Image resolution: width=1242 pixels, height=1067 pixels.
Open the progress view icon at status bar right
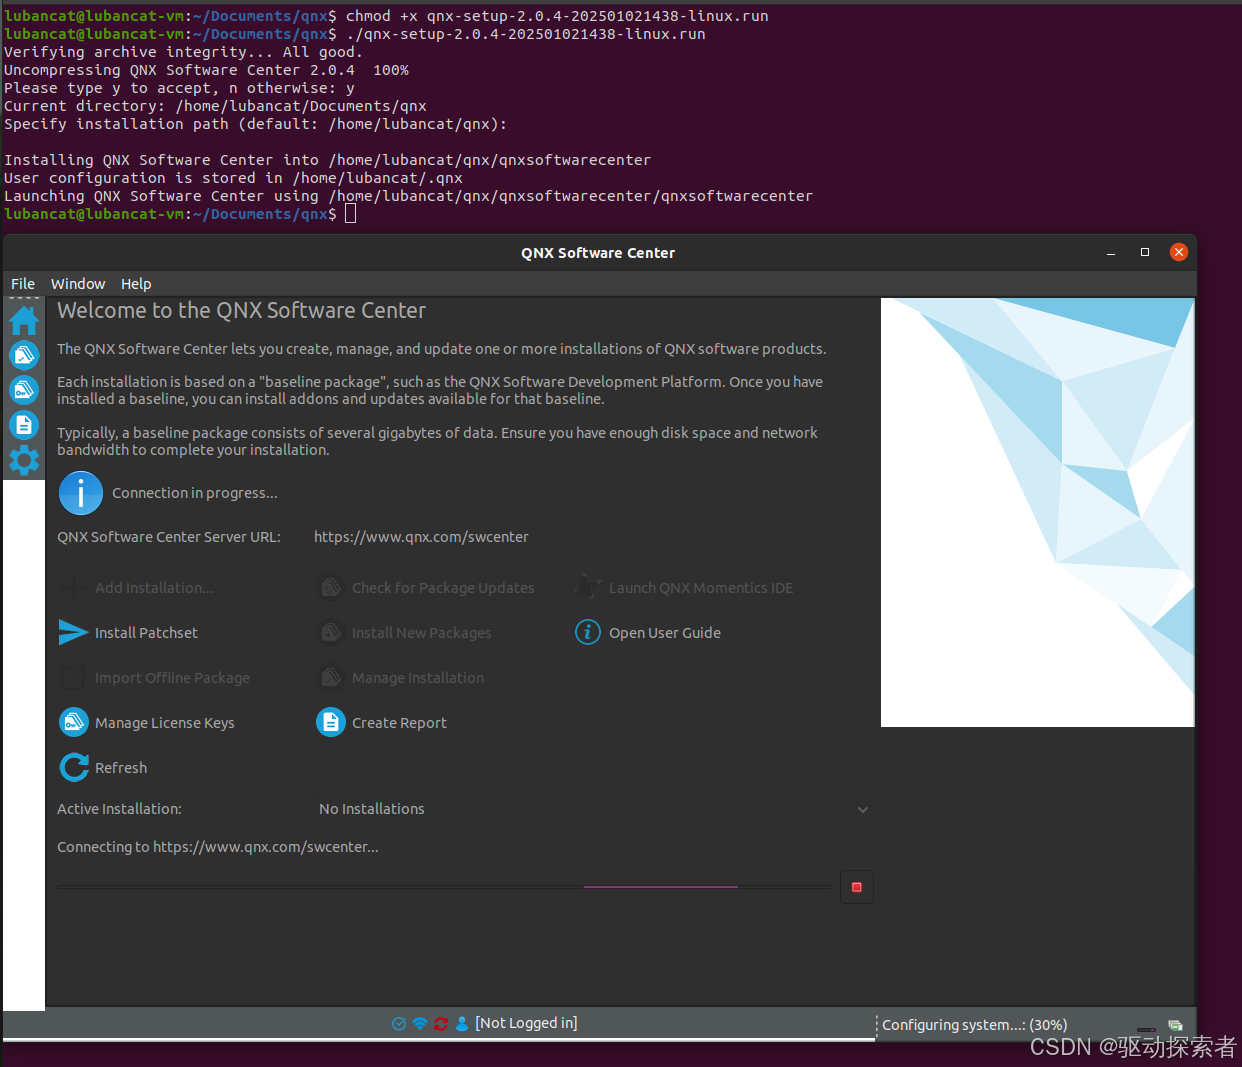pos(1175,1025)
